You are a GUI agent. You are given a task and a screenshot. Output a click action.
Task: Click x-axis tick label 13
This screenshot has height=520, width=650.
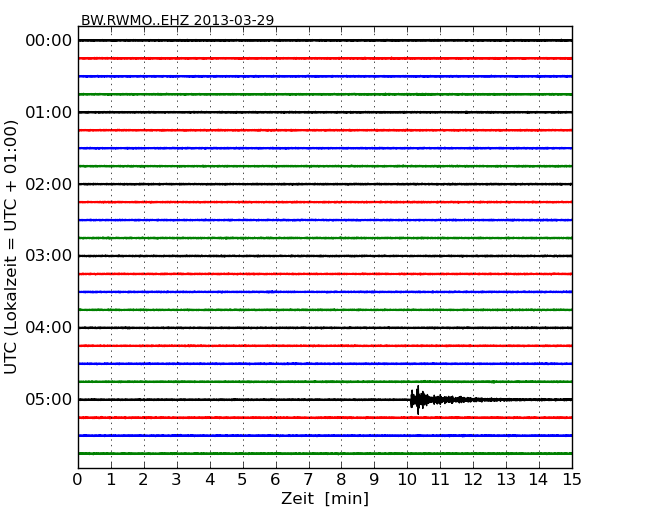click(x=506, y=480)
